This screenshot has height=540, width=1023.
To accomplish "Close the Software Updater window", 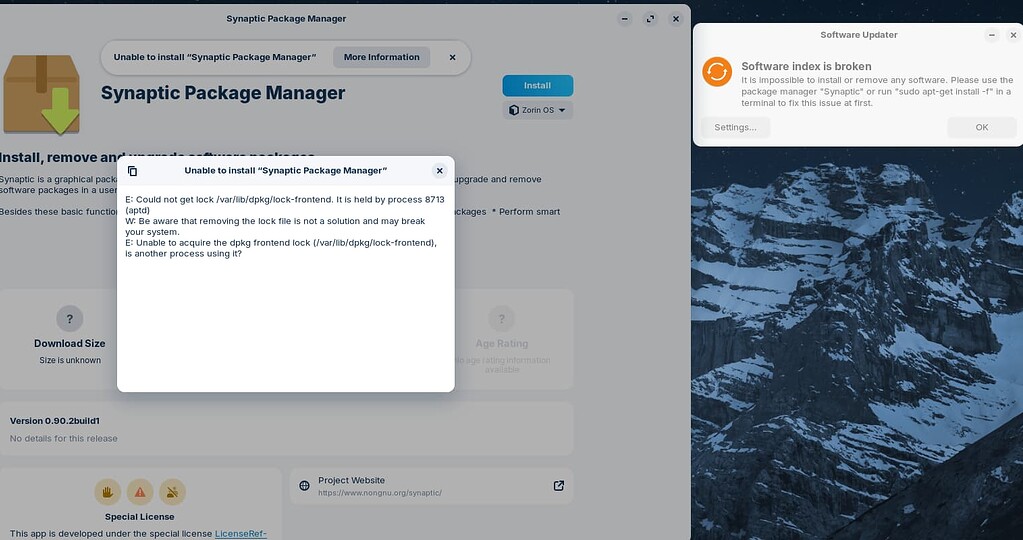I will click(x=1013, y=35).
